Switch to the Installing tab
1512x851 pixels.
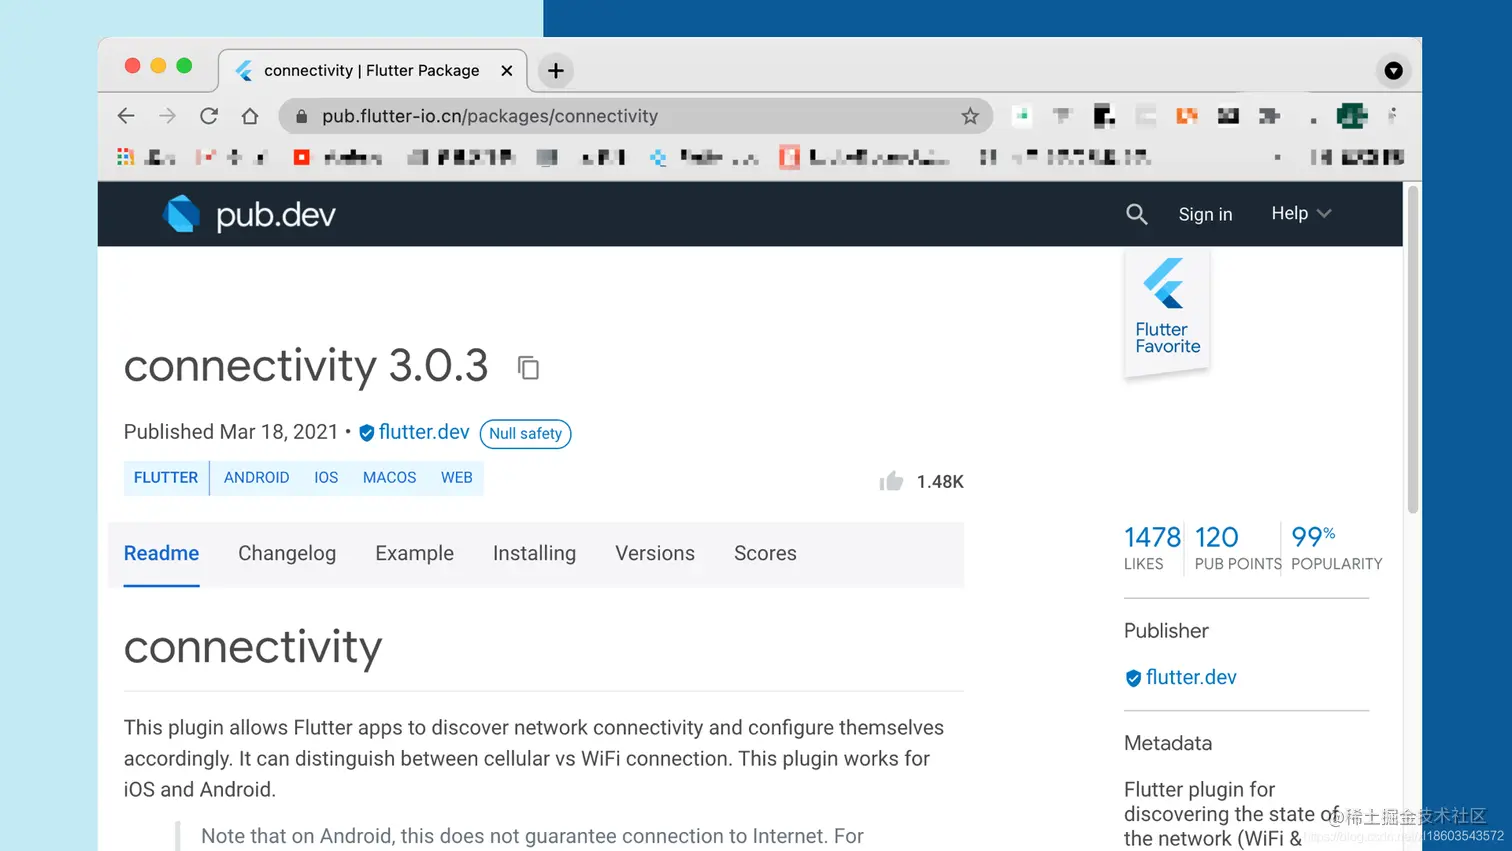click(534, 553)
